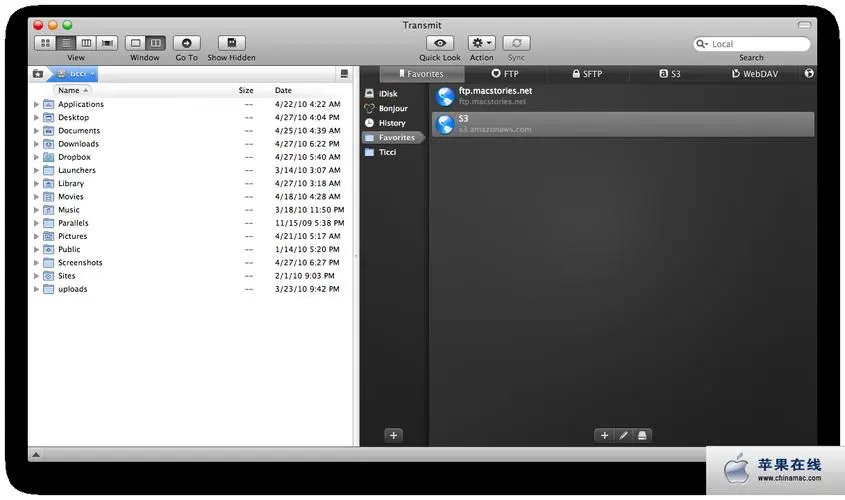Click the disk icon beside pencil
Screen dimensions: 845x500
click(x=642, y=435)
